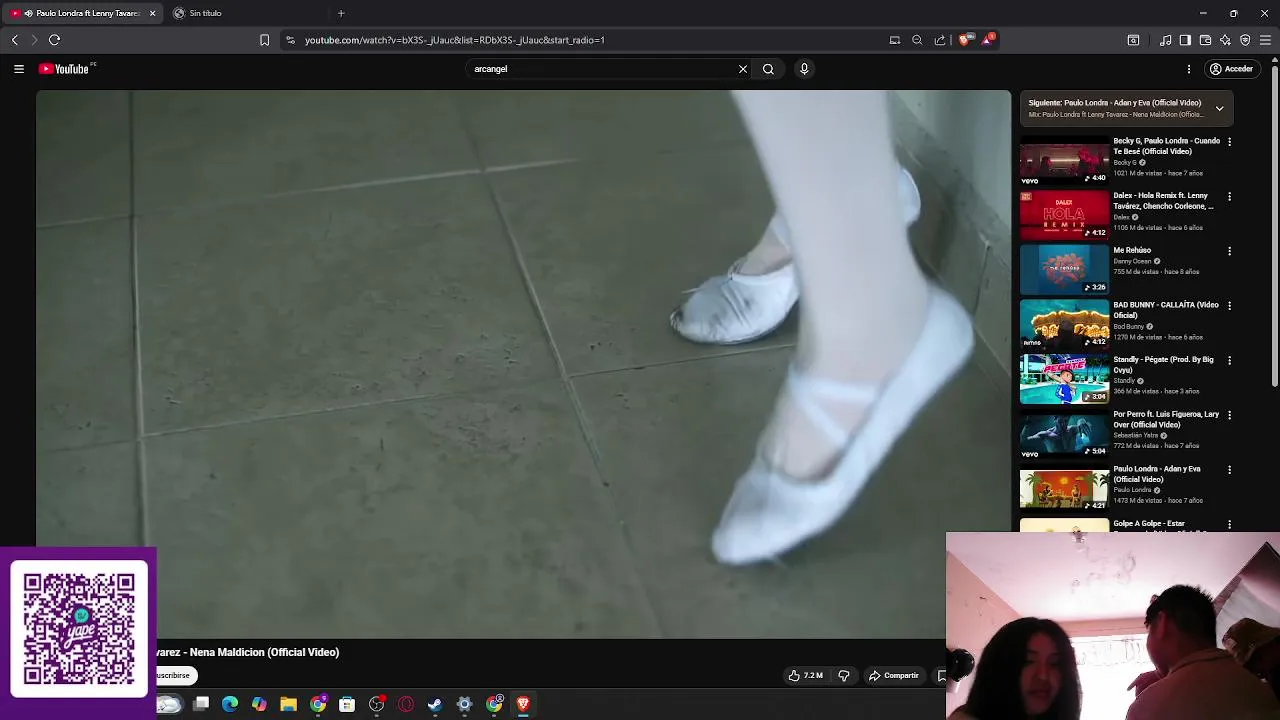This screenshot has height=720, width=1280.
Task: Open three-dot menu for 'Por Perro' video
Action: pyautogui.click(x=1229, y=415)
